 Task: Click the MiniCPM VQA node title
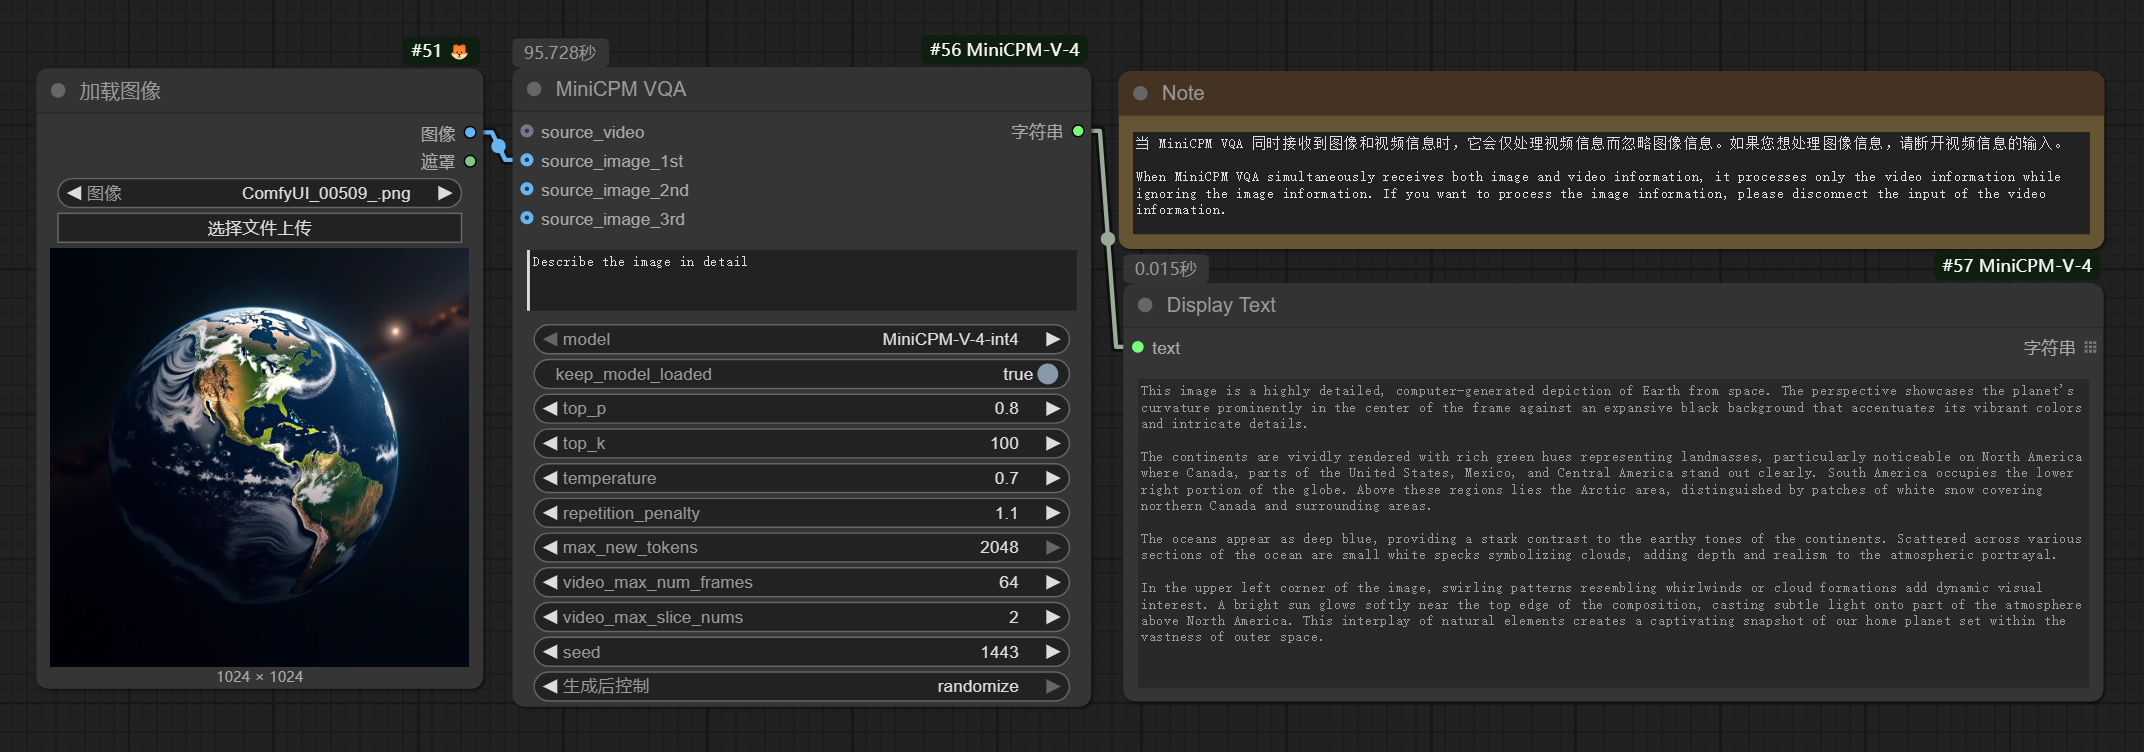click(620, 89)
